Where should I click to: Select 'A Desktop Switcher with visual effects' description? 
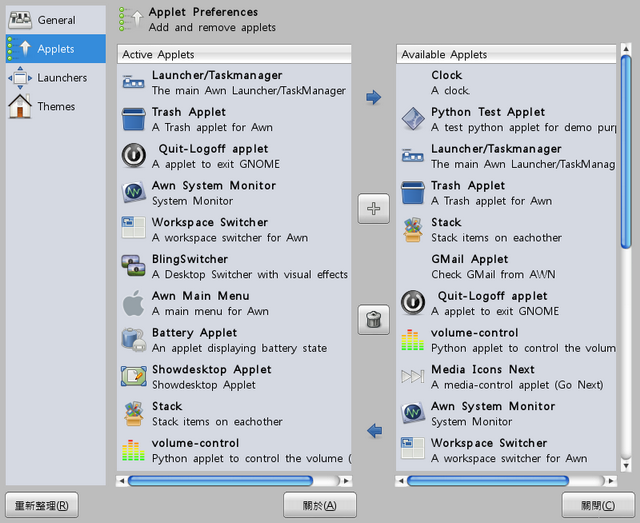[250, 274]
